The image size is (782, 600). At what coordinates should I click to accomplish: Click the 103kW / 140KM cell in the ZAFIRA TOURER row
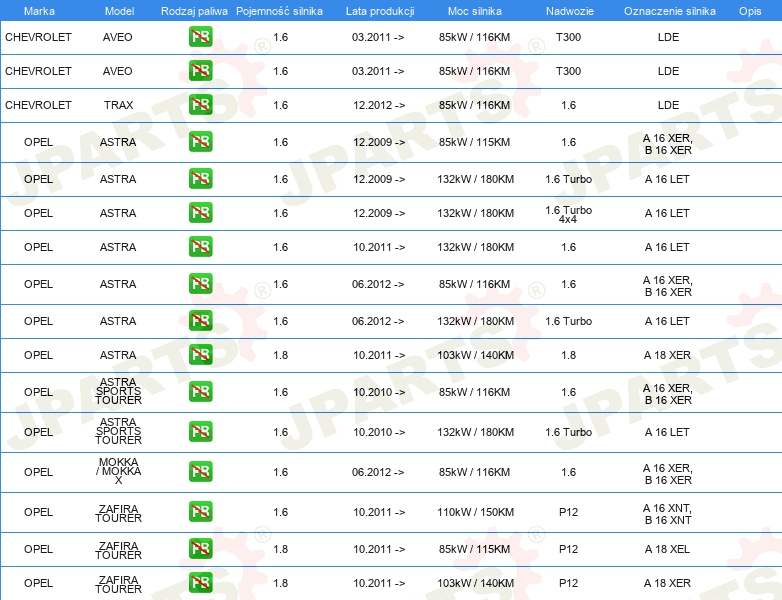475,583
